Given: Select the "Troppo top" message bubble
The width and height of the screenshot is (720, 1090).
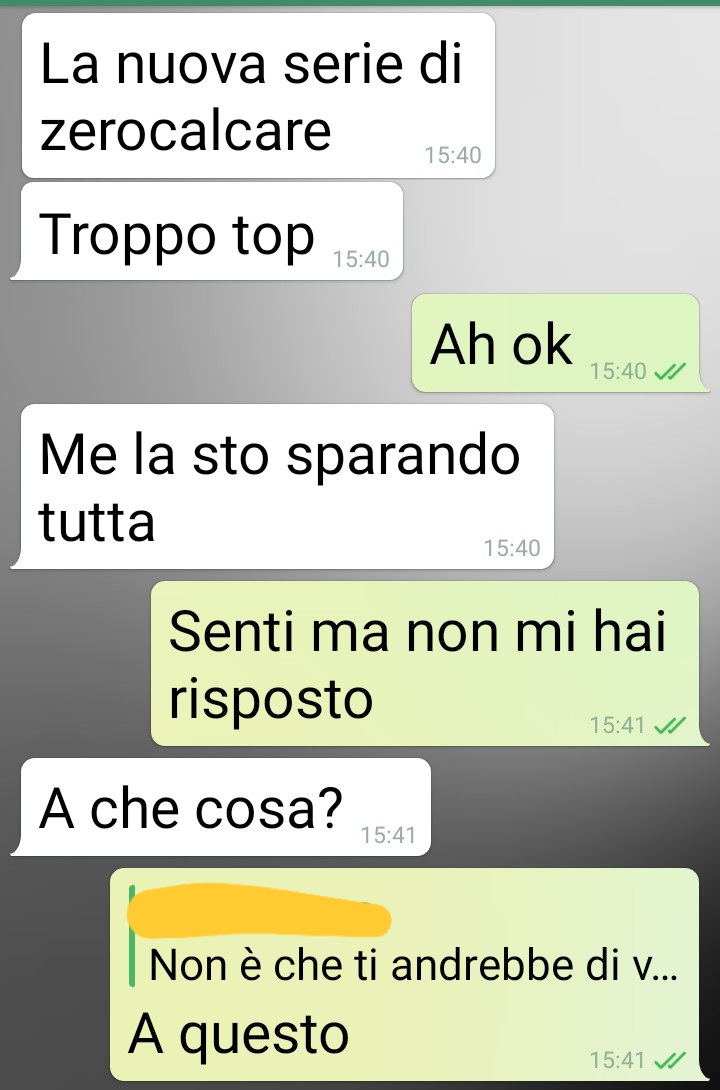Looking at the screenshot, I should [x=206, y=231].
